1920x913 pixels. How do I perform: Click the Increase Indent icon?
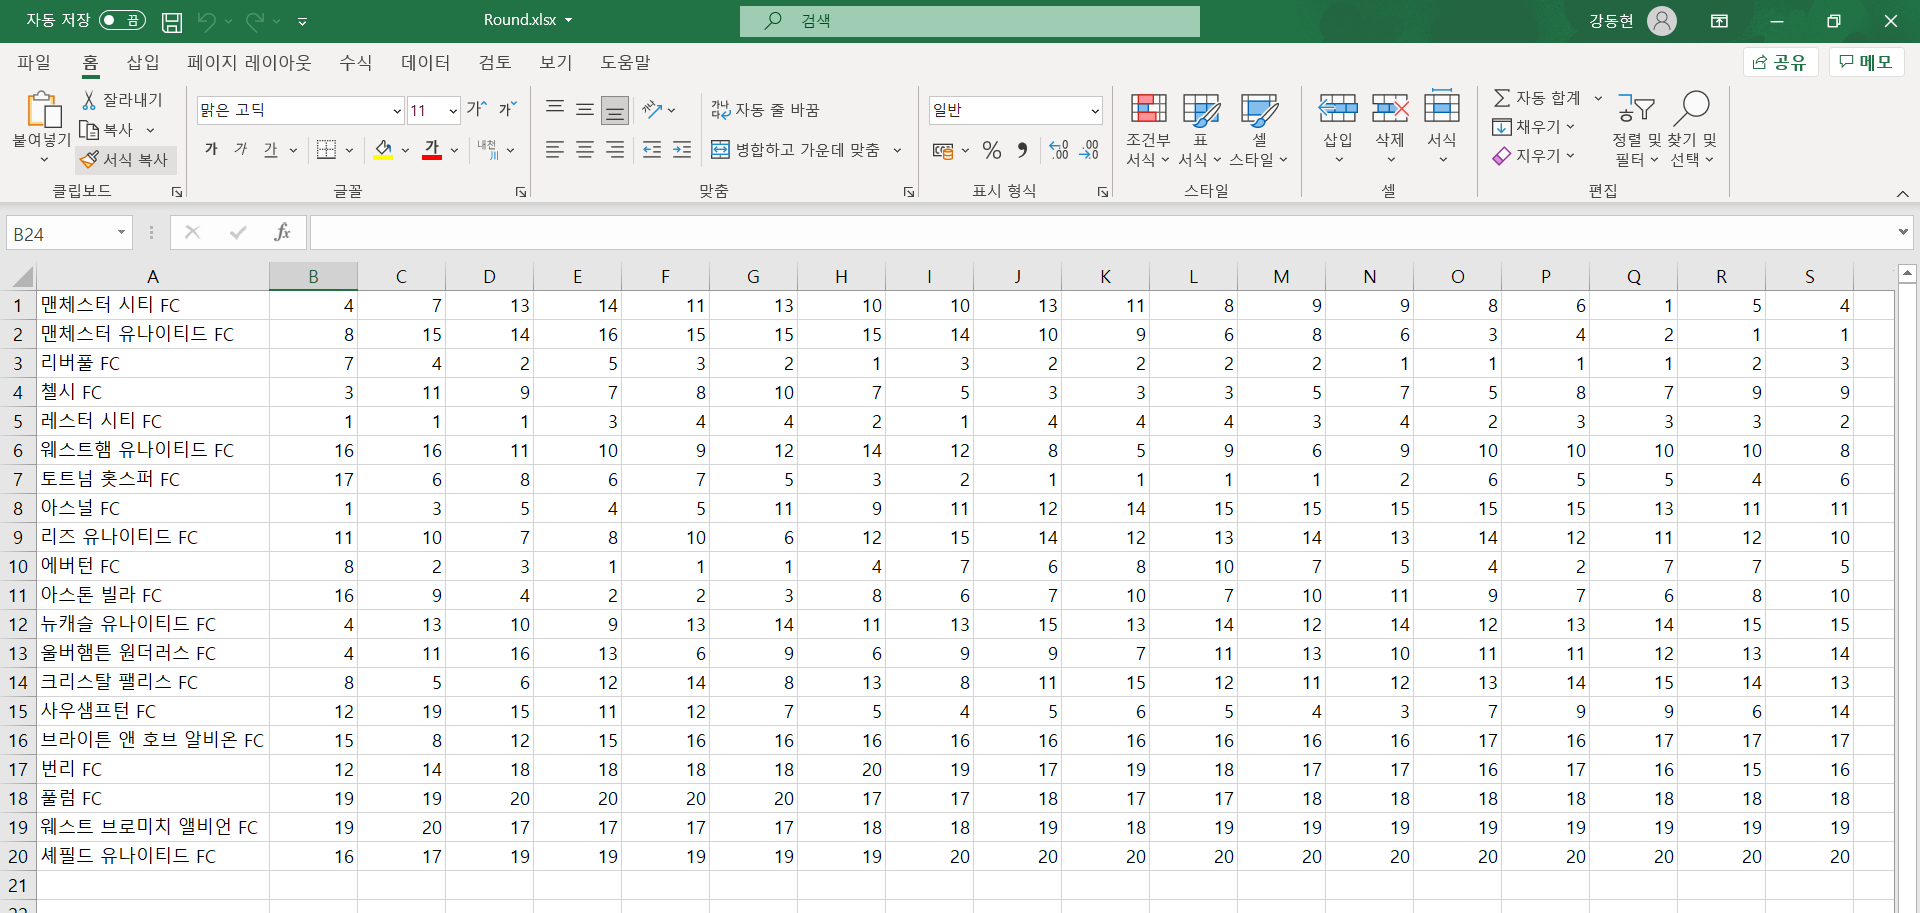tap(682, 150)
